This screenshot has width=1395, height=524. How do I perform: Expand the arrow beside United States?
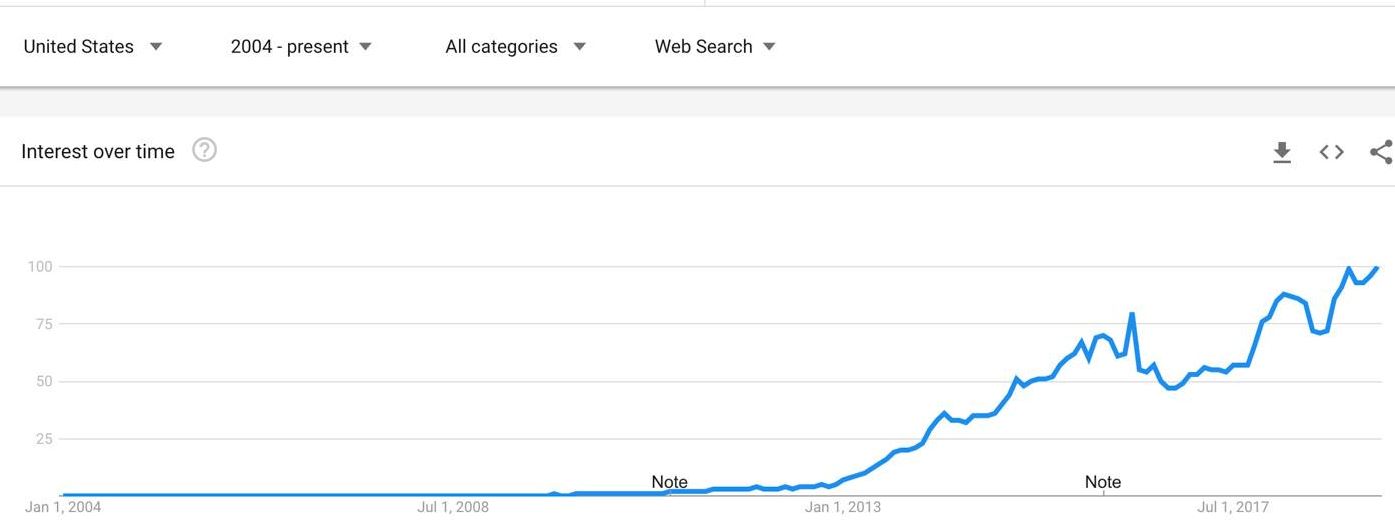(156, 46)
